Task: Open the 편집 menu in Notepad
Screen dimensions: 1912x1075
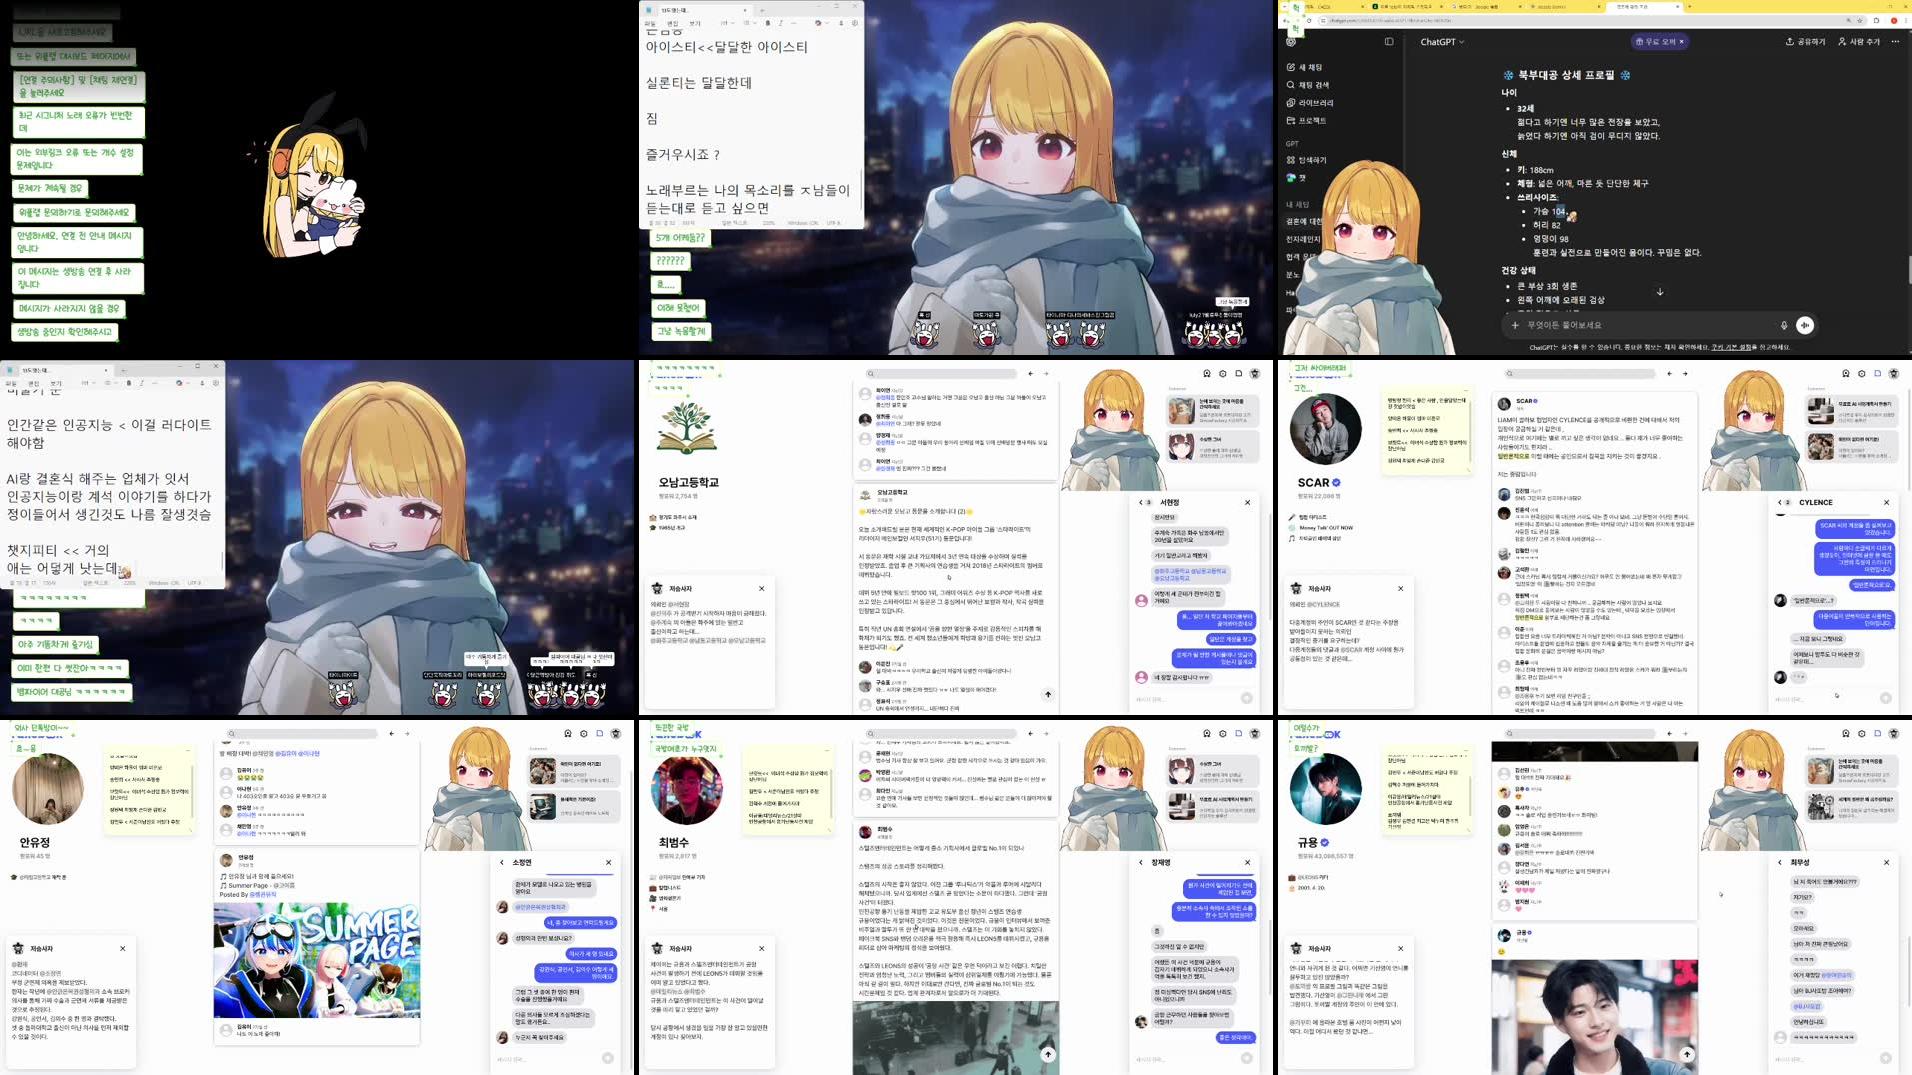Action: coord(674,23)
